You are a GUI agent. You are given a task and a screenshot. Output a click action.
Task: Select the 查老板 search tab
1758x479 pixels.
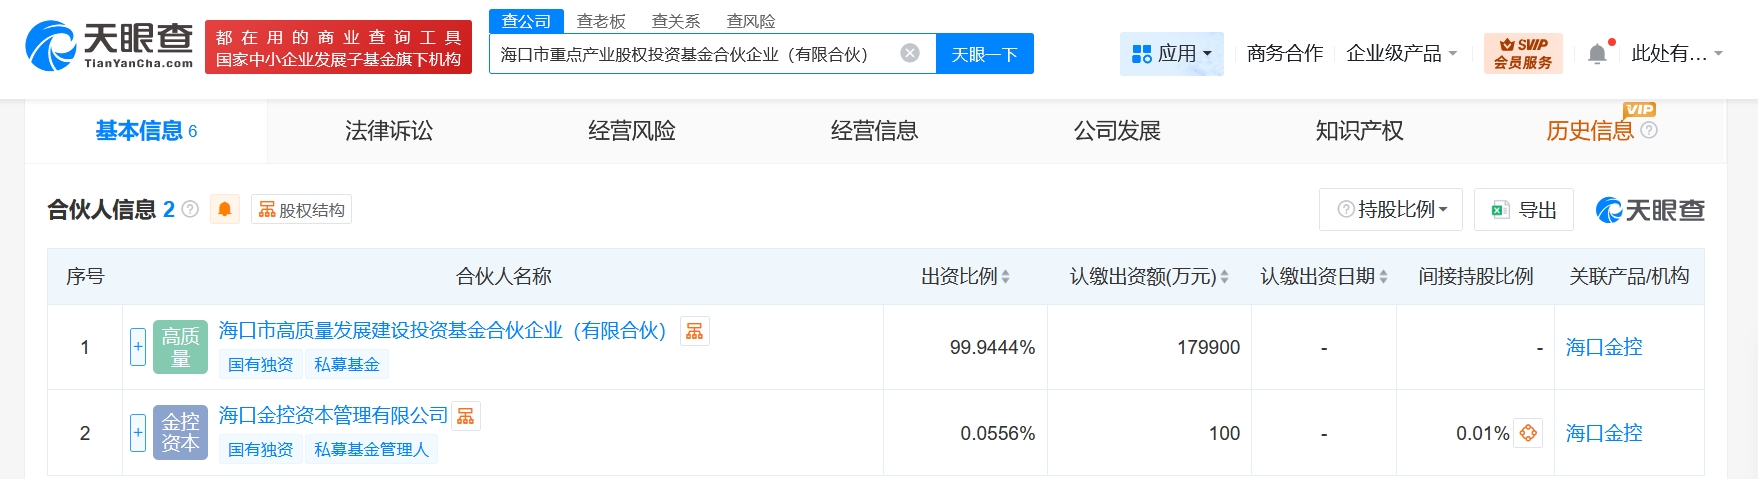click(601, 21)
